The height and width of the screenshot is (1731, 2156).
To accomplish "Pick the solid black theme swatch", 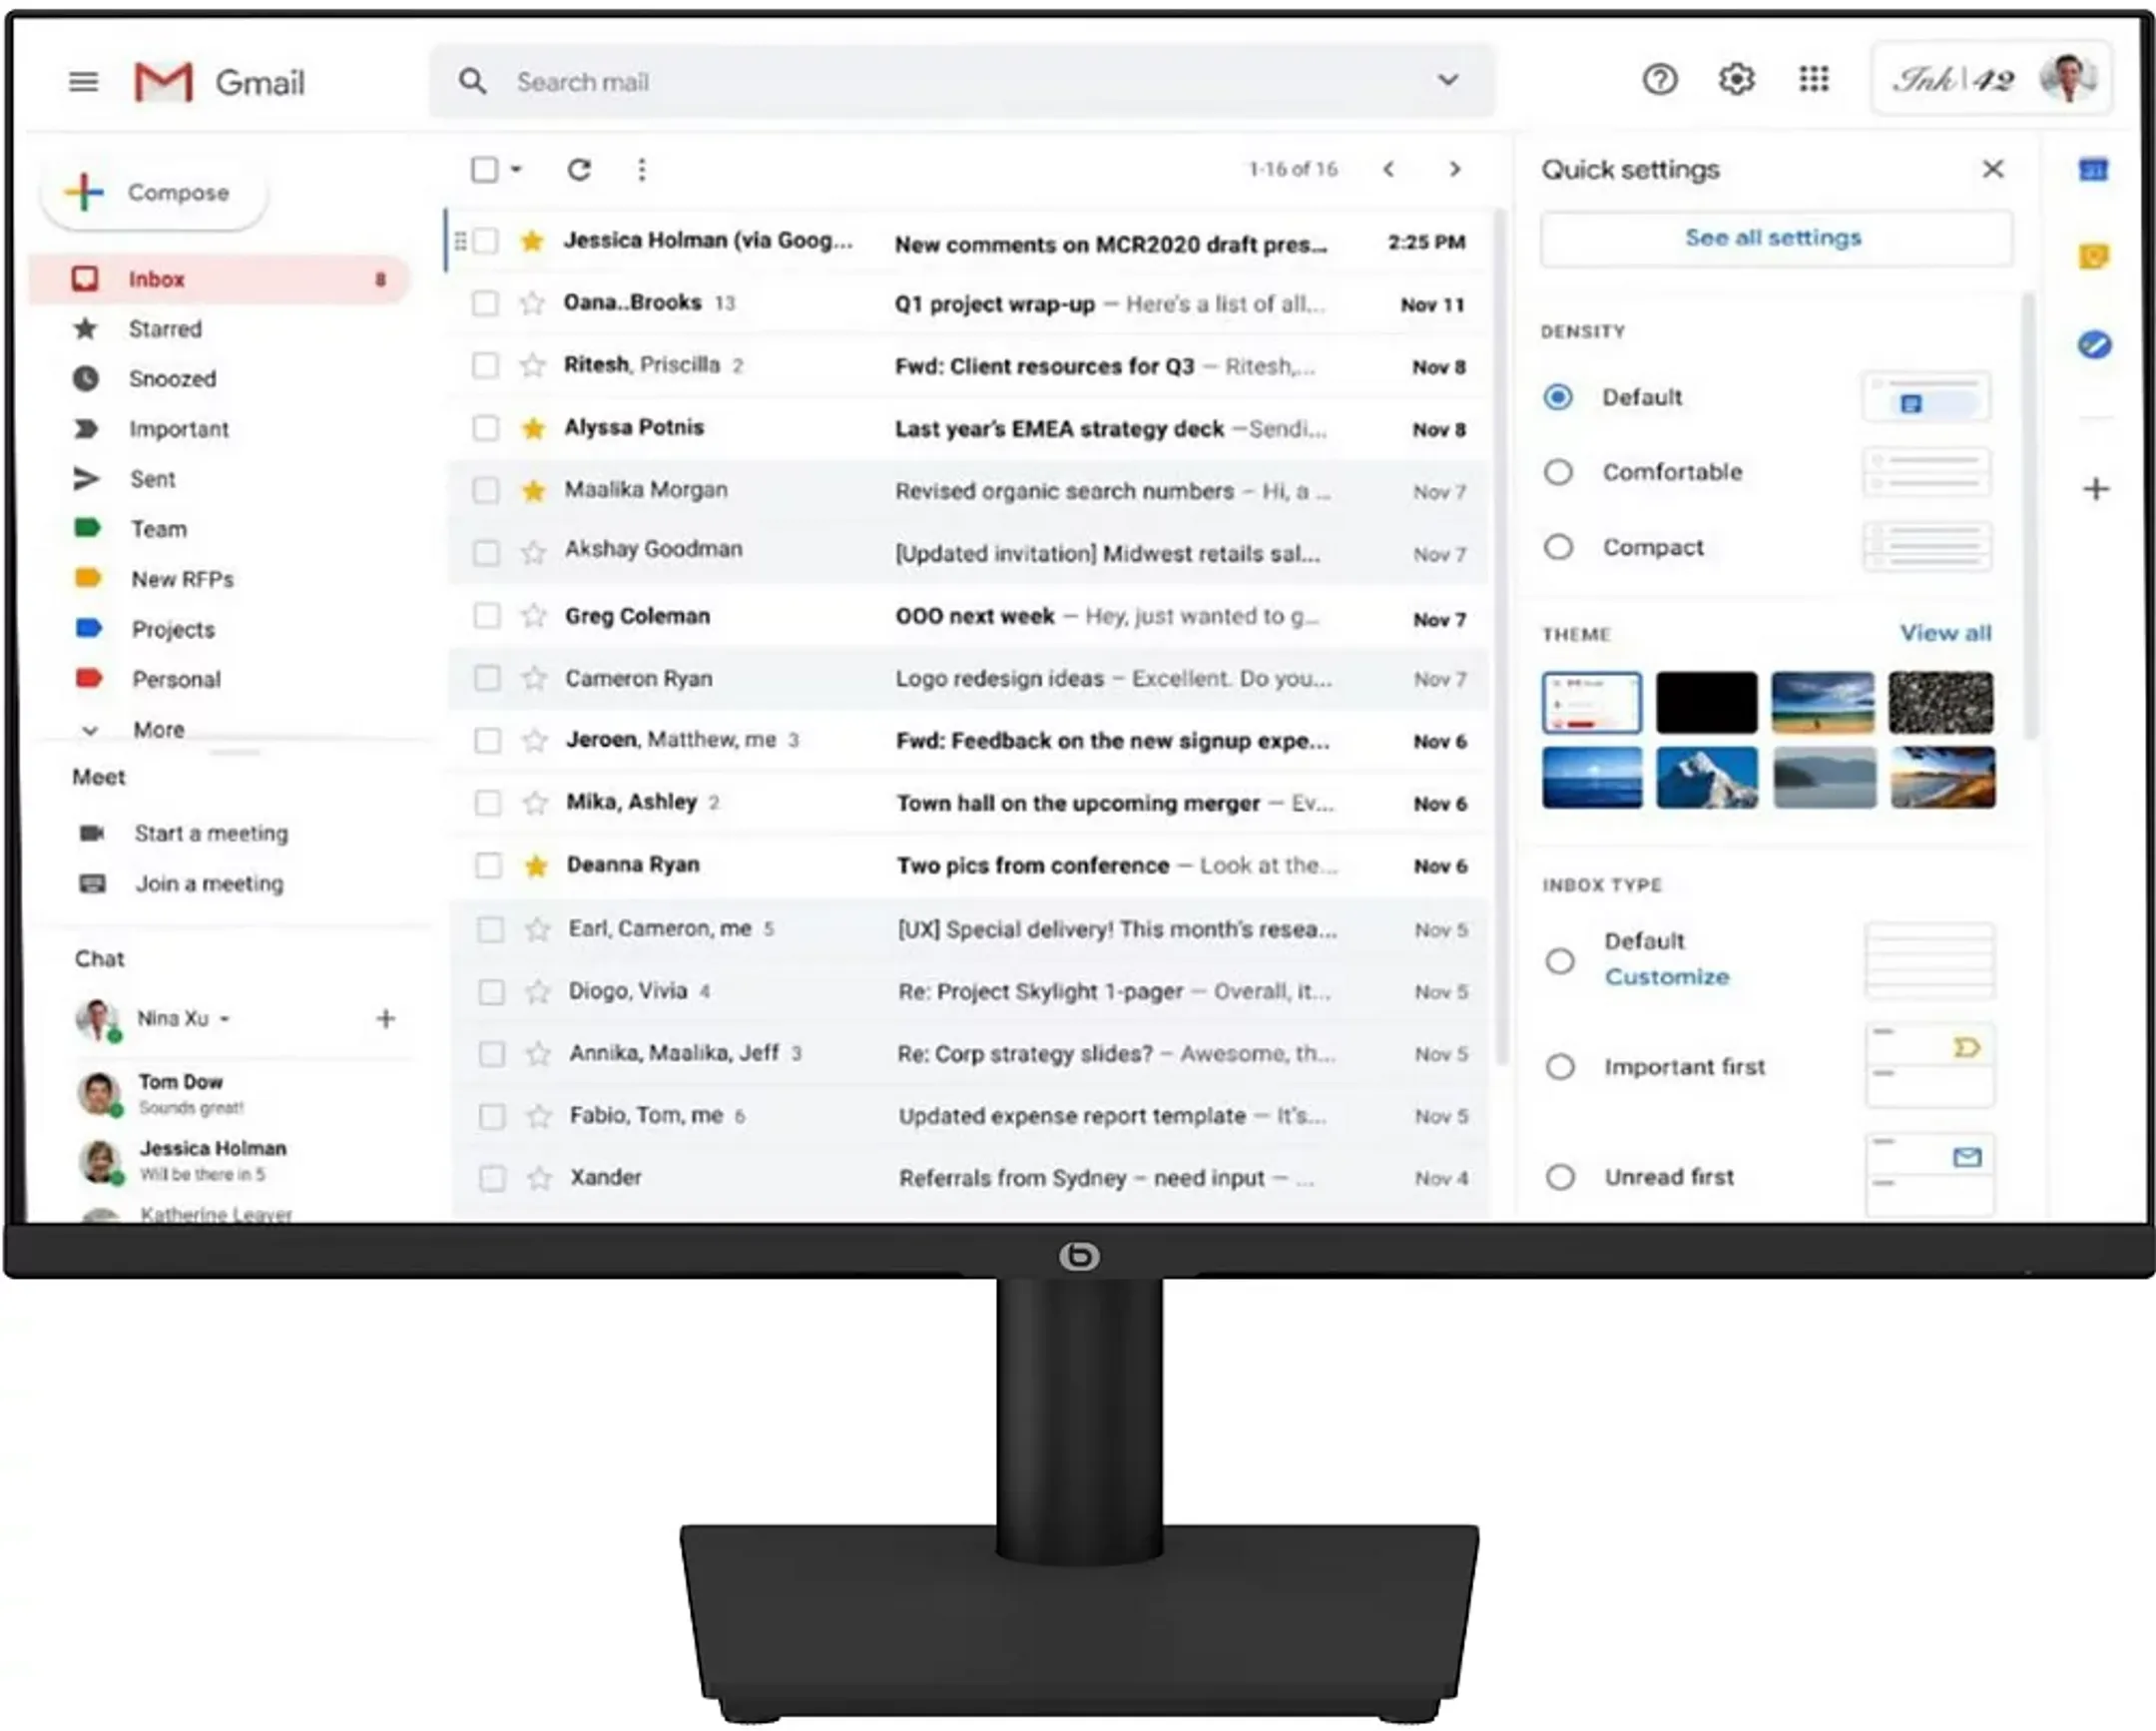I will pyautogui.click(x=1706, y=703).
